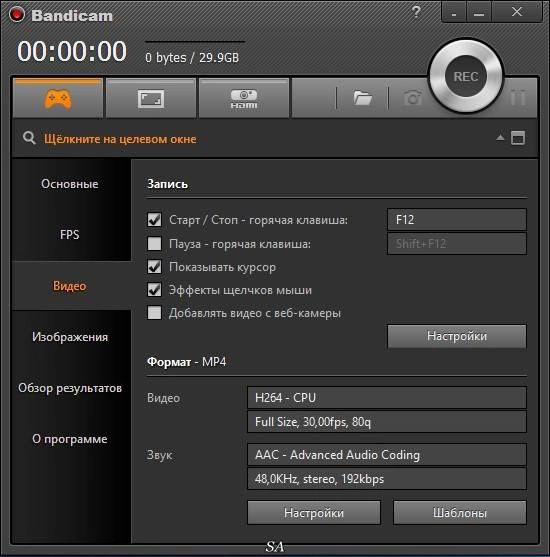
Task: Open the Обзор результатов section
Action: 70,388
